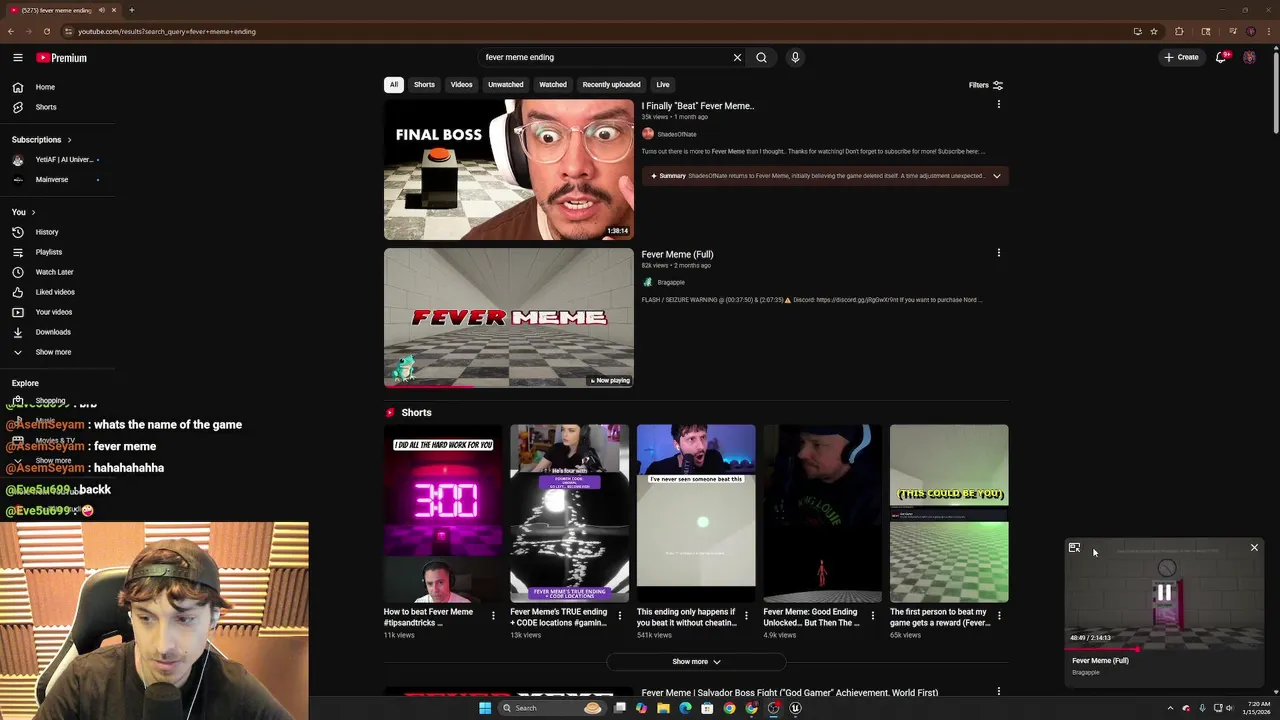
Task: Select the Watched filter chip
Action: [553, 85]
